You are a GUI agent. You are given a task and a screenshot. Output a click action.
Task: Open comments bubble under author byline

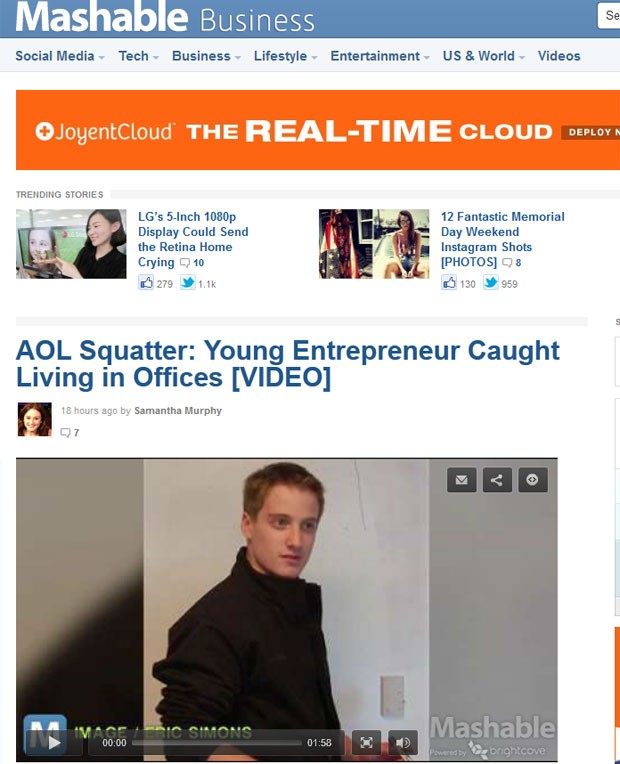click(69, 433)
